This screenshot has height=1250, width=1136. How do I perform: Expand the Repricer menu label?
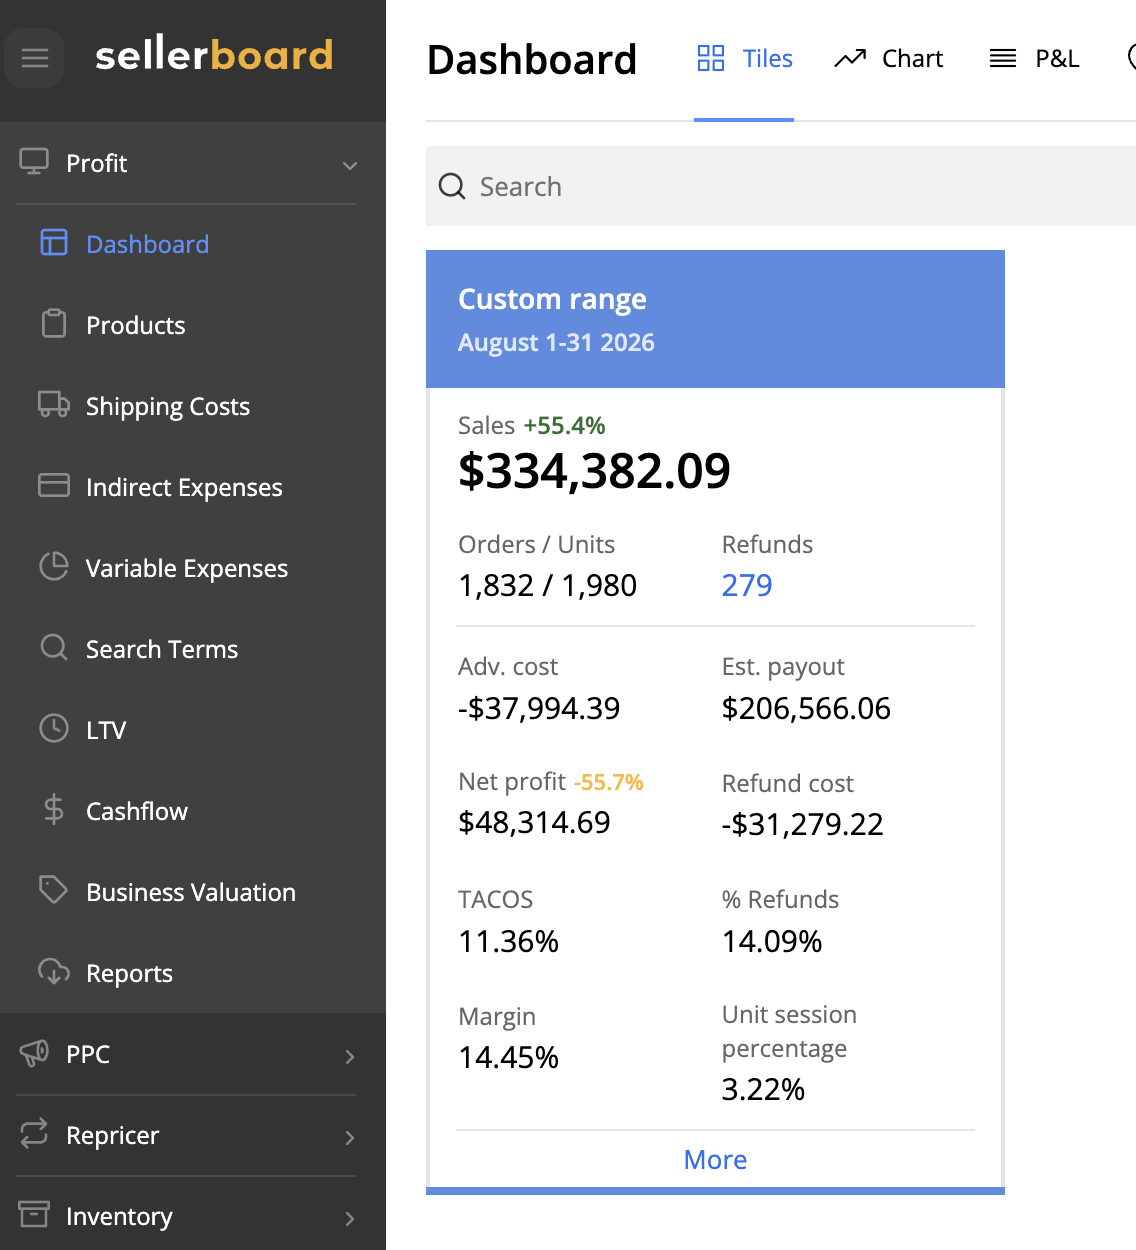click(x=112, y=1135)
